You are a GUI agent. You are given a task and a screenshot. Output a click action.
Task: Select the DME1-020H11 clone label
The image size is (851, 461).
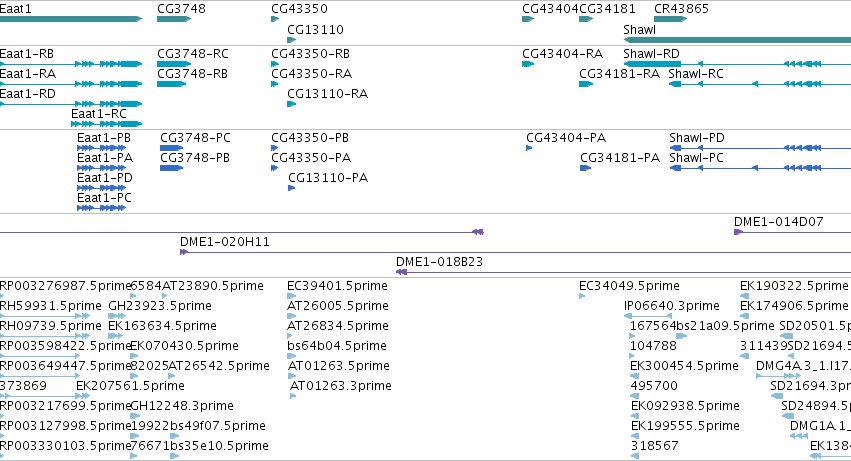(x=225, y=242)
